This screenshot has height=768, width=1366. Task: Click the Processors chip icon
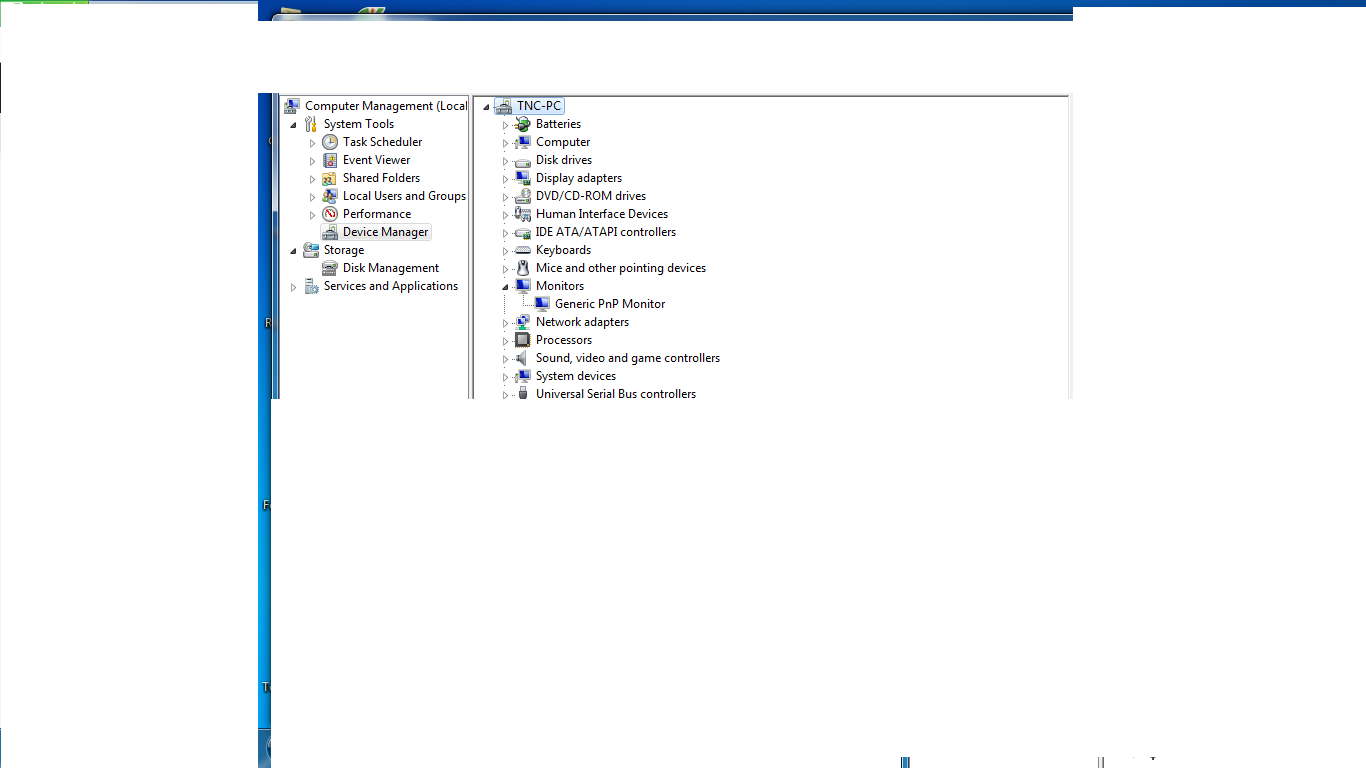[x=522, y=340]
